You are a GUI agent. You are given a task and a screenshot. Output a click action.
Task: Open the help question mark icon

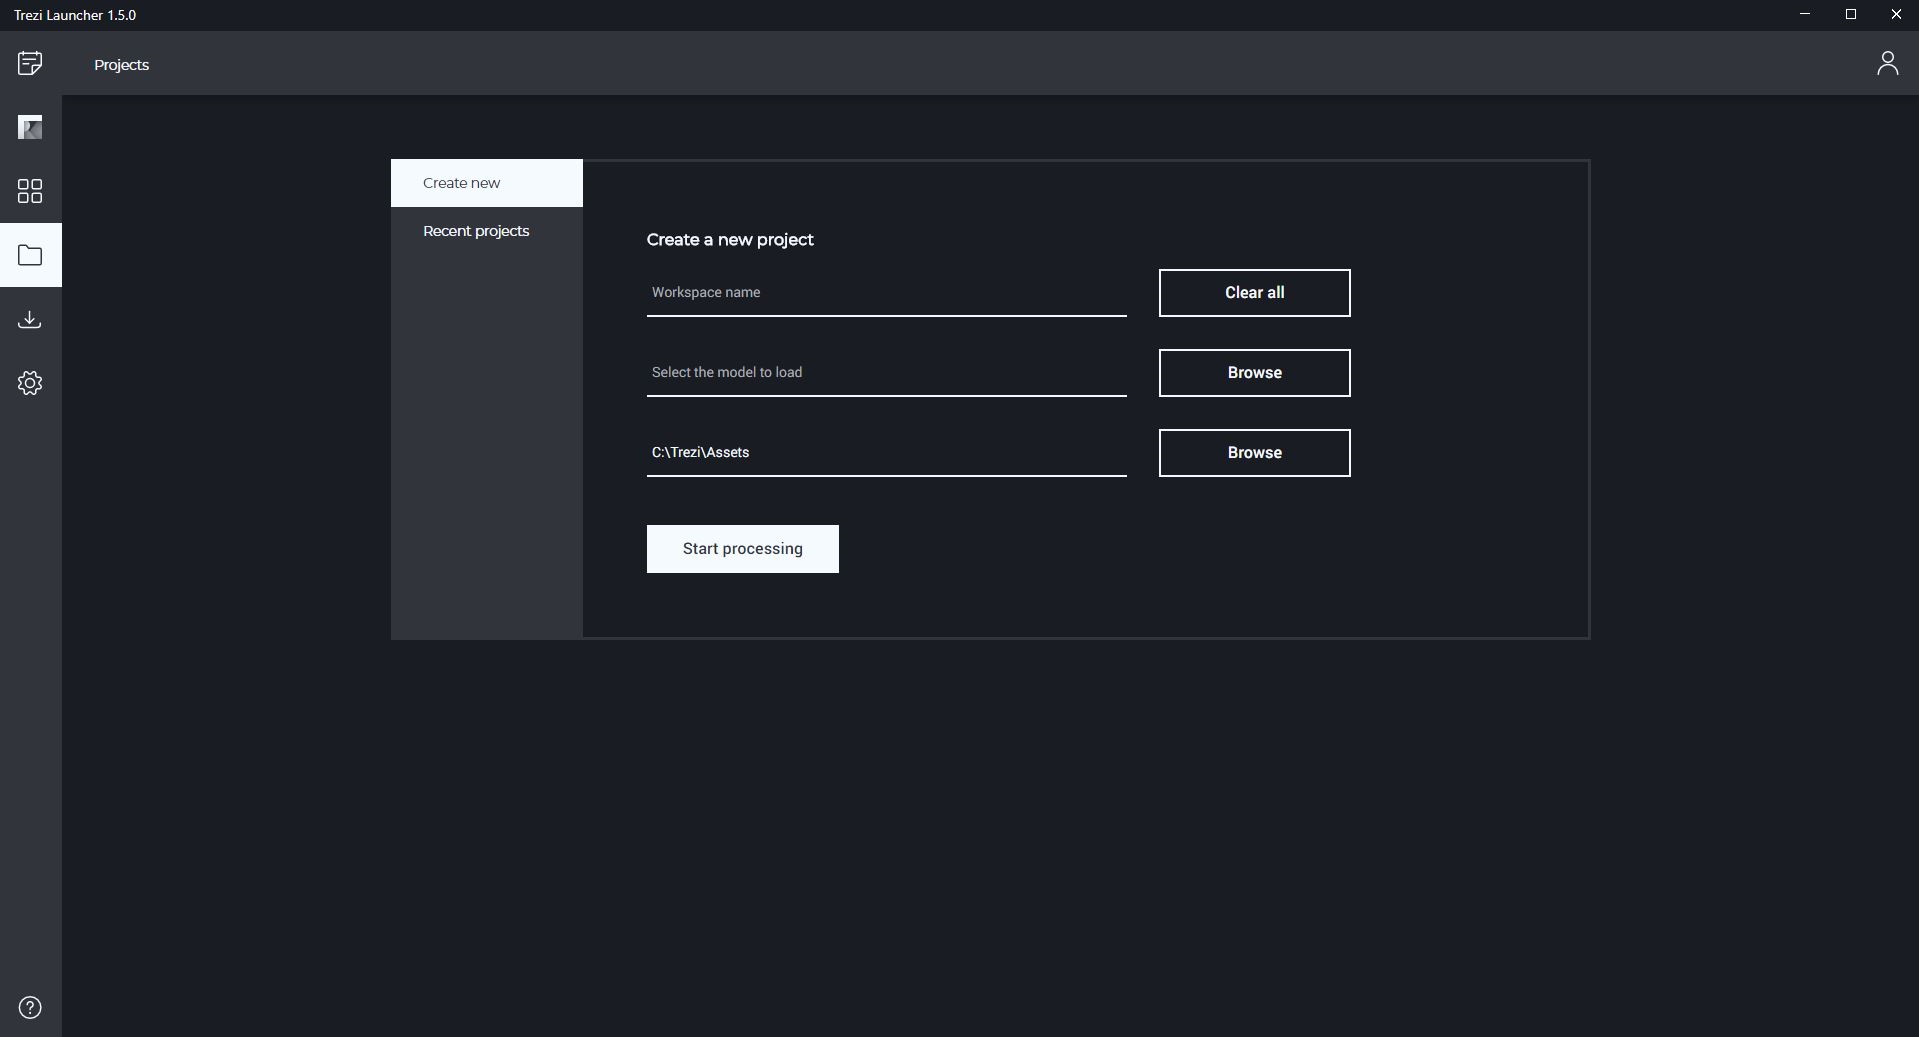point(30,1007)
